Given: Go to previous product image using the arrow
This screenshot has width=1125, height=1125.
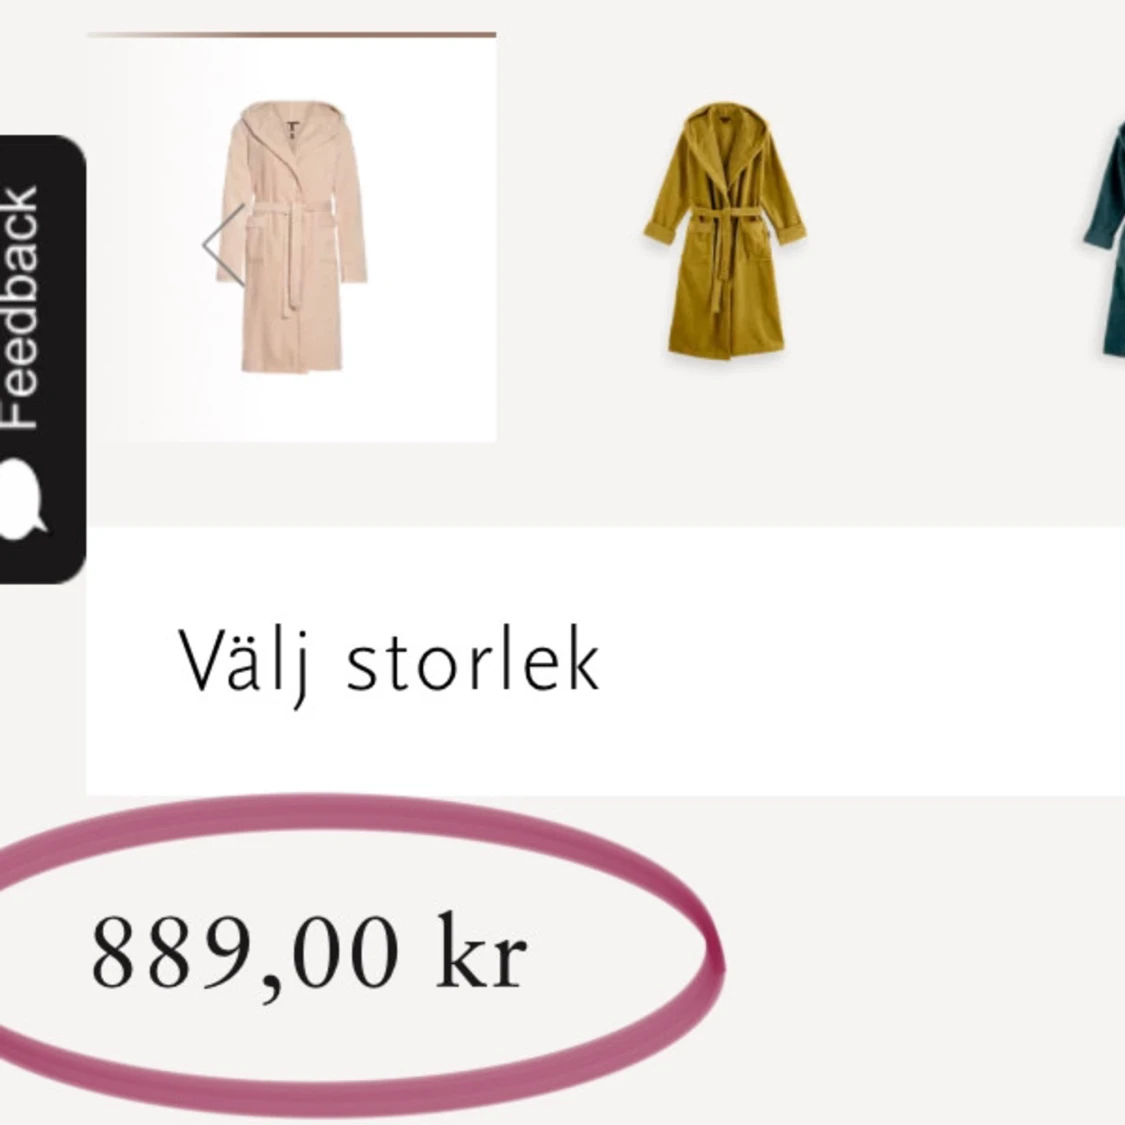Looking at the screenshot, I should coord(223,245).
